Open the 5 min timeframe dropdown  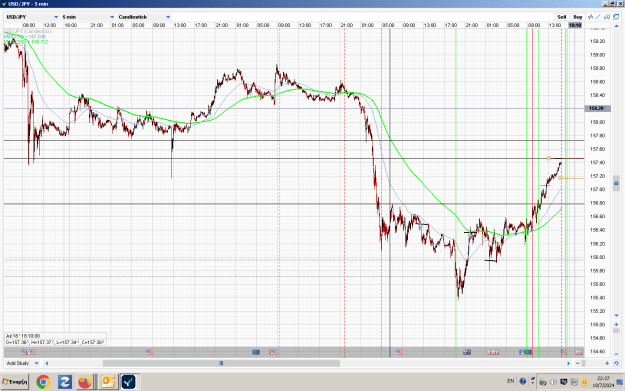tap(88, 17)
